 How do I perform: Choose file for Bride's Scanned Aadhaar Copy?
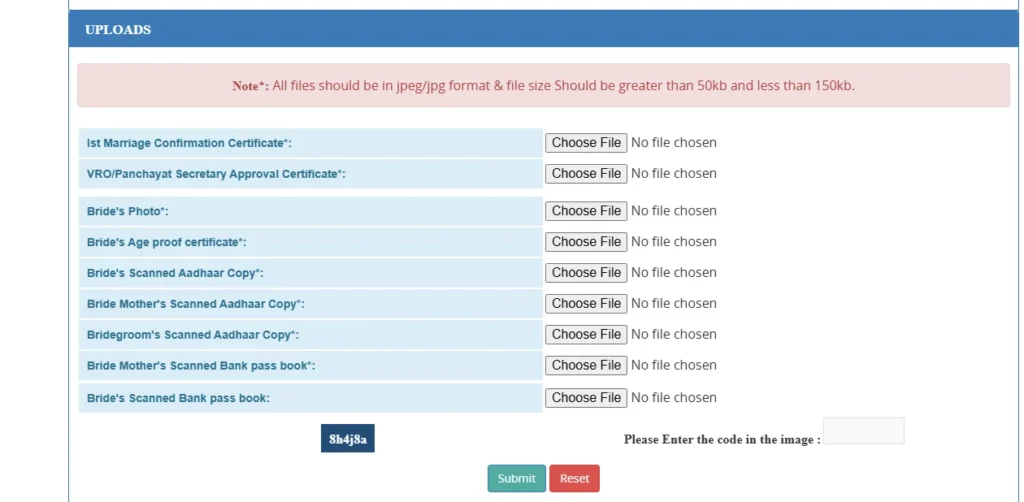[x=586, y=272]
